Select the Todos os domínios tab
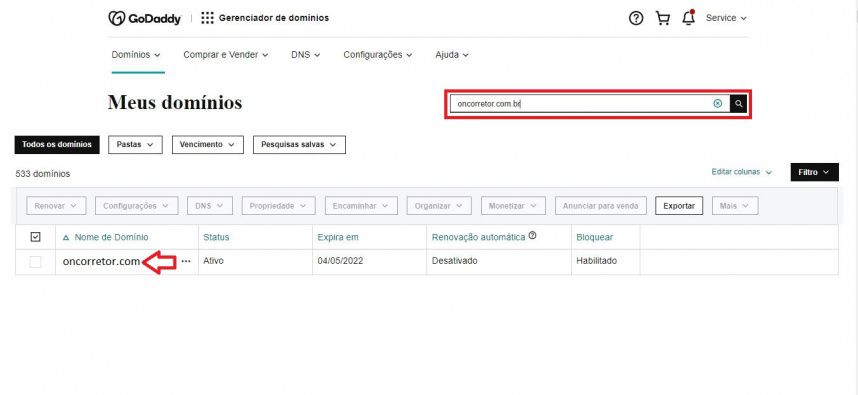Viewport: 858px width, 395px height. 57,144
